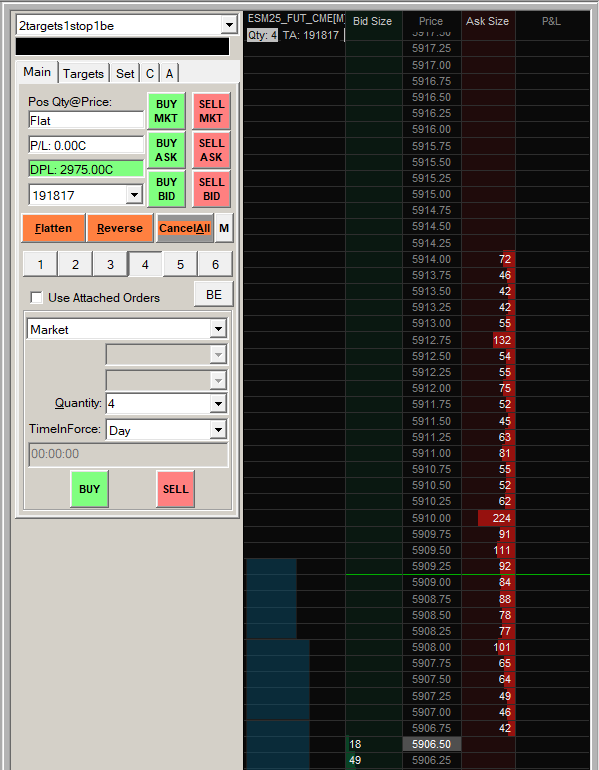Open the Targets tab
The width and height of the screenshot is (599, 770).
83,74
